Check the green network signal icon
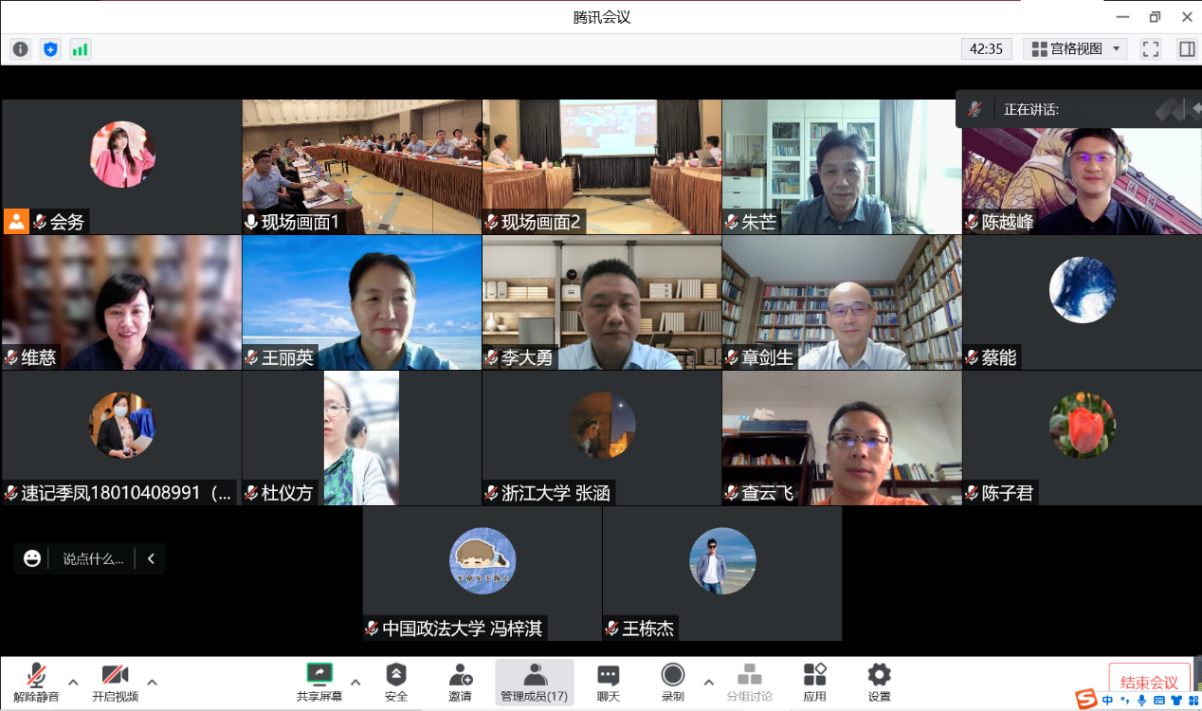Viewport: 1202px width, 711px height. tap(80, 49)
